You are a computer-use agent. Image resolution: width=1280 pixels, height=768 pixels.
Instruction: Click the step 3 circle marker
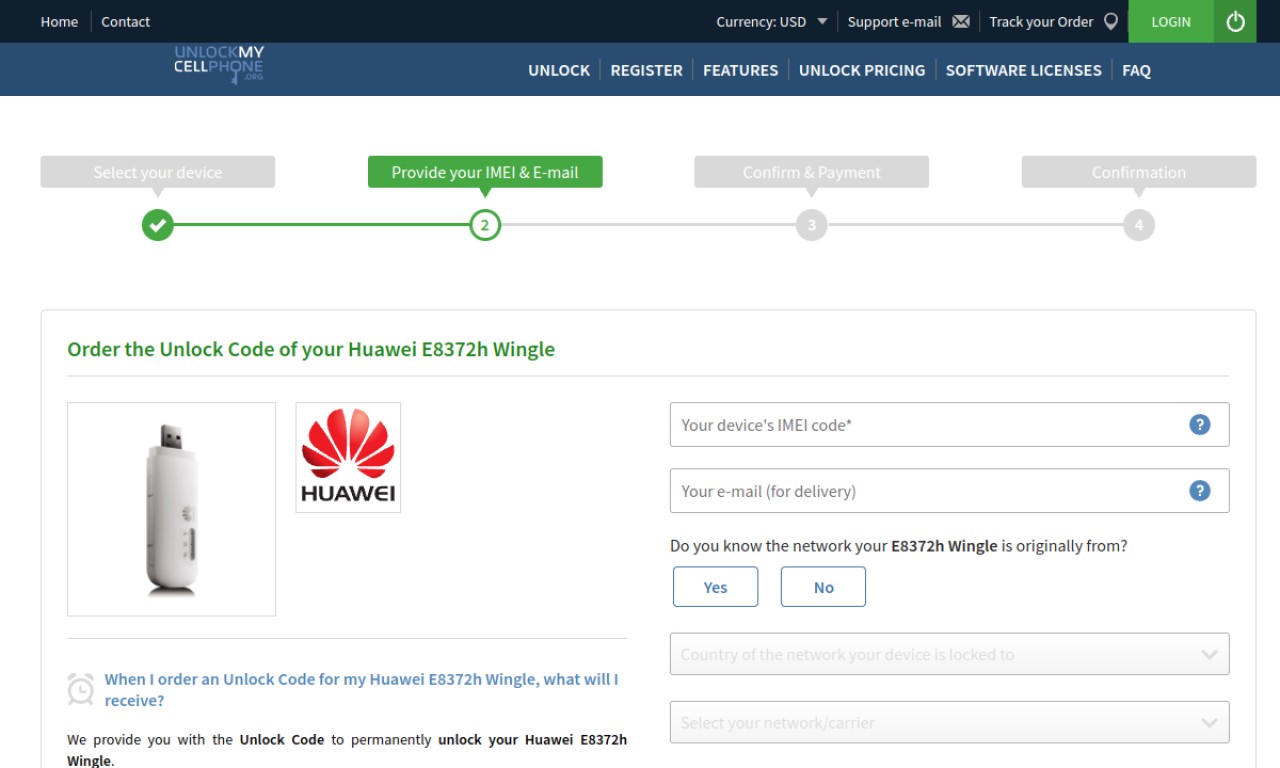(x=811, y=225)
